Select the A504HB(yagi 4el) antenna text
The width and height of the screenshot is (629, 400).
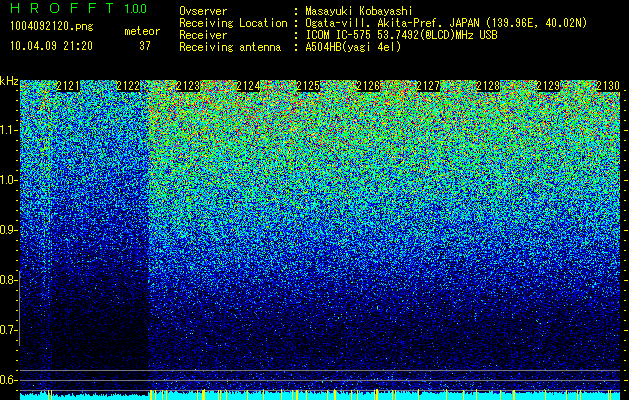click(x=353, y=47)
